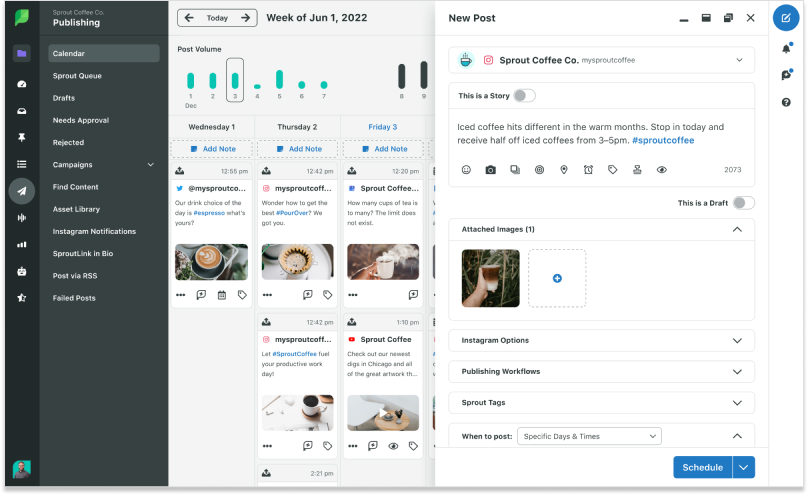This screenshot has height=496, width=808.
Task: Select day 5 bar in Post Volume chart
Action: point(279,80)
